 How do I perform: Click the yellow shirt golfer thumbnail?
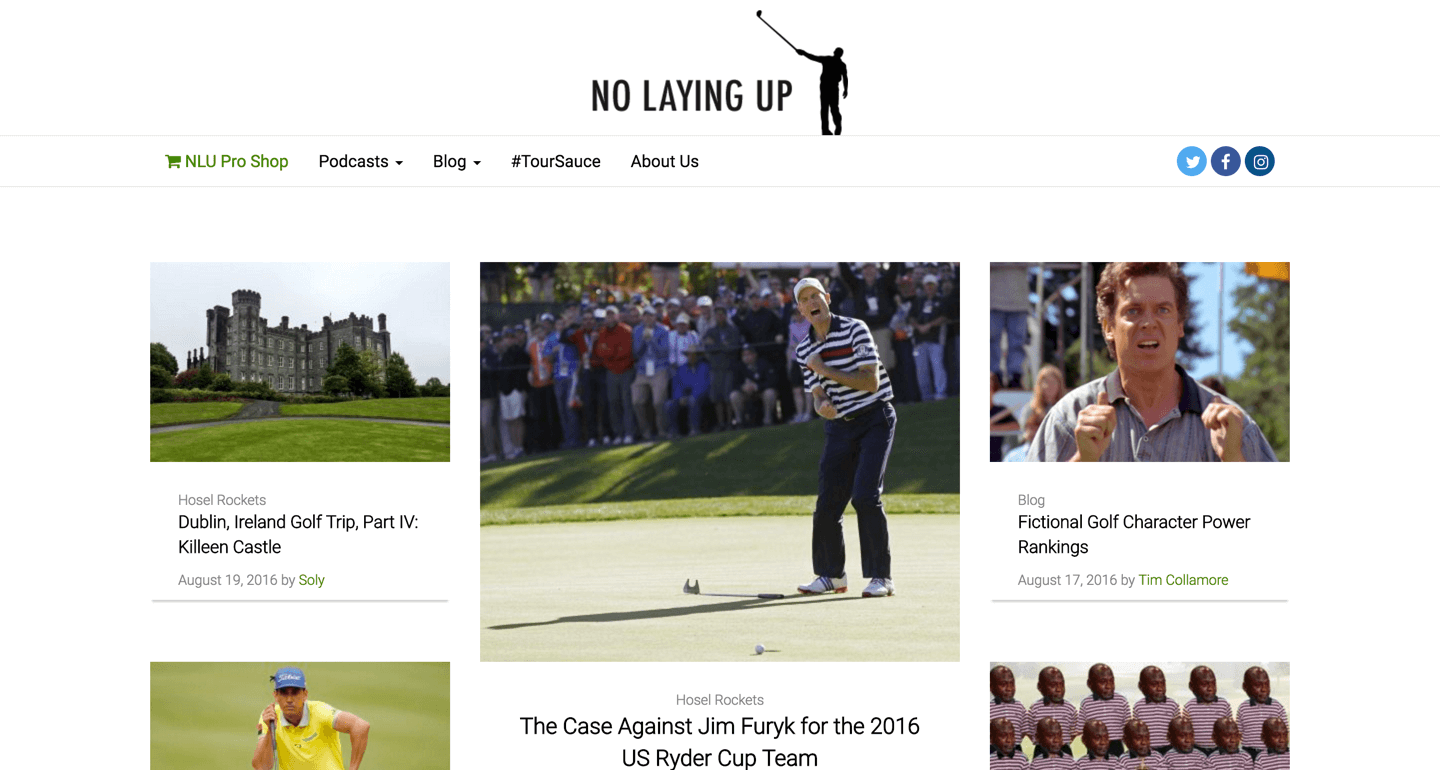tap(300, 716)
